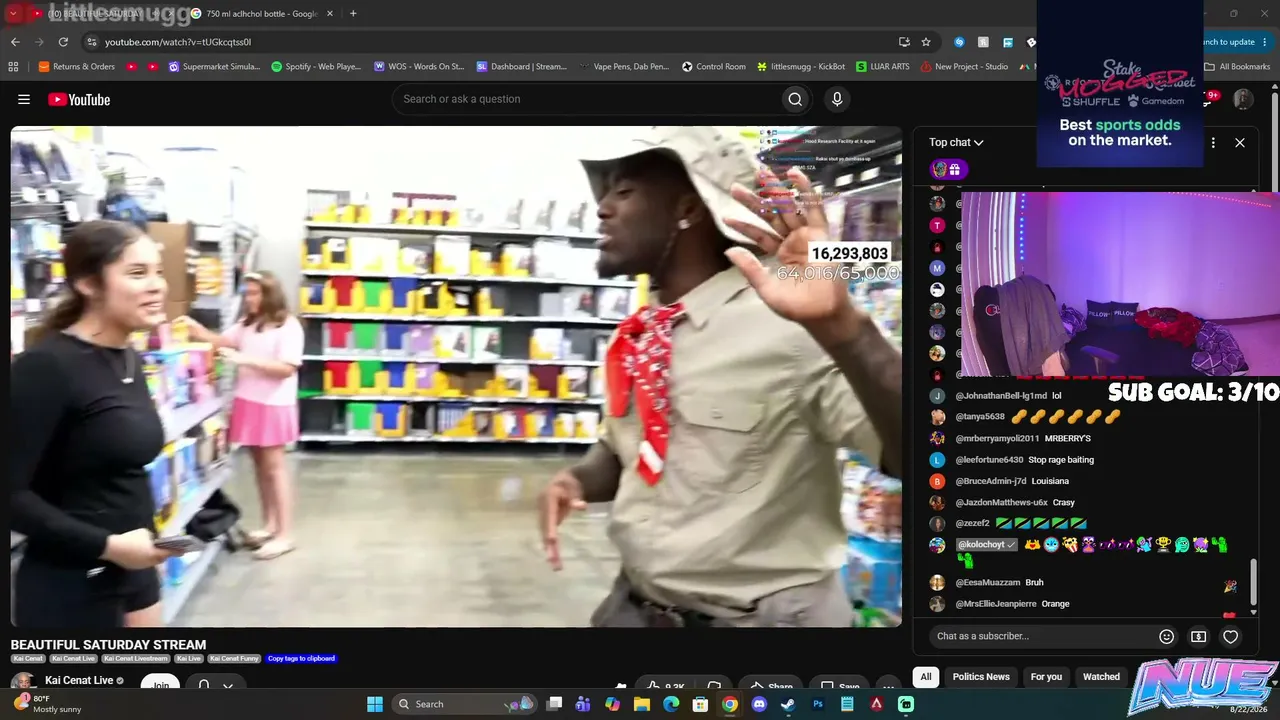Open the new tab plus button
The width and height of the screenshot is (1280, 720).
coord(353,13)
